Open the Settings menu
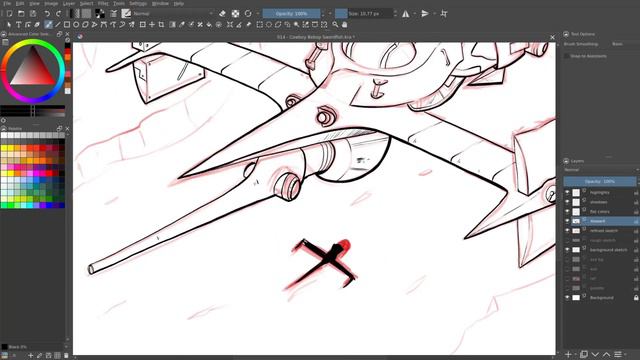Image resolution: width=640 pixels, height=360 pixels. (x=138, y=3)
